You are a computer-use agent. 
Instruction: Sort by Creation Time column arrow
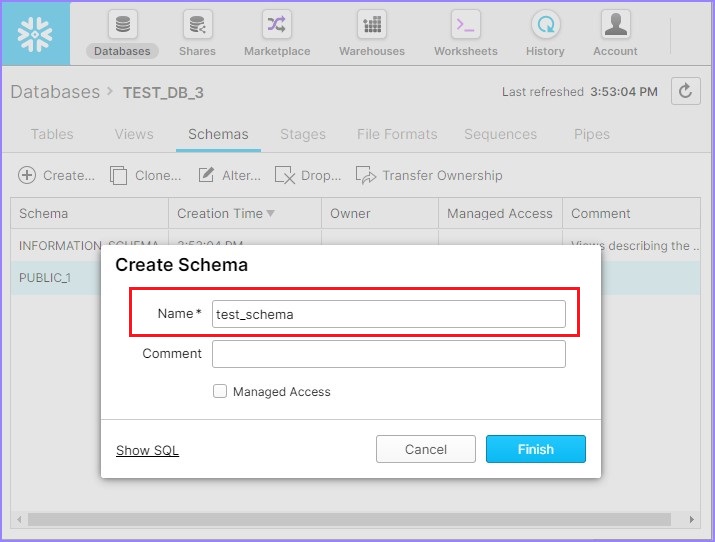(x=270, y=214)
